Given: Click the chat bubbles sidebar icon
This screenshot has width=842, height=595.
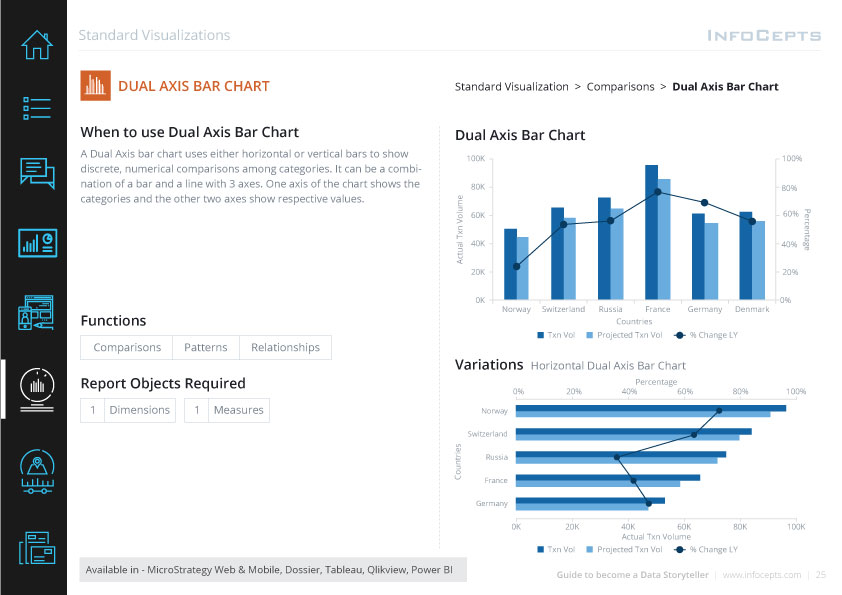Looking at the screenshot, I should pos(37,172).
